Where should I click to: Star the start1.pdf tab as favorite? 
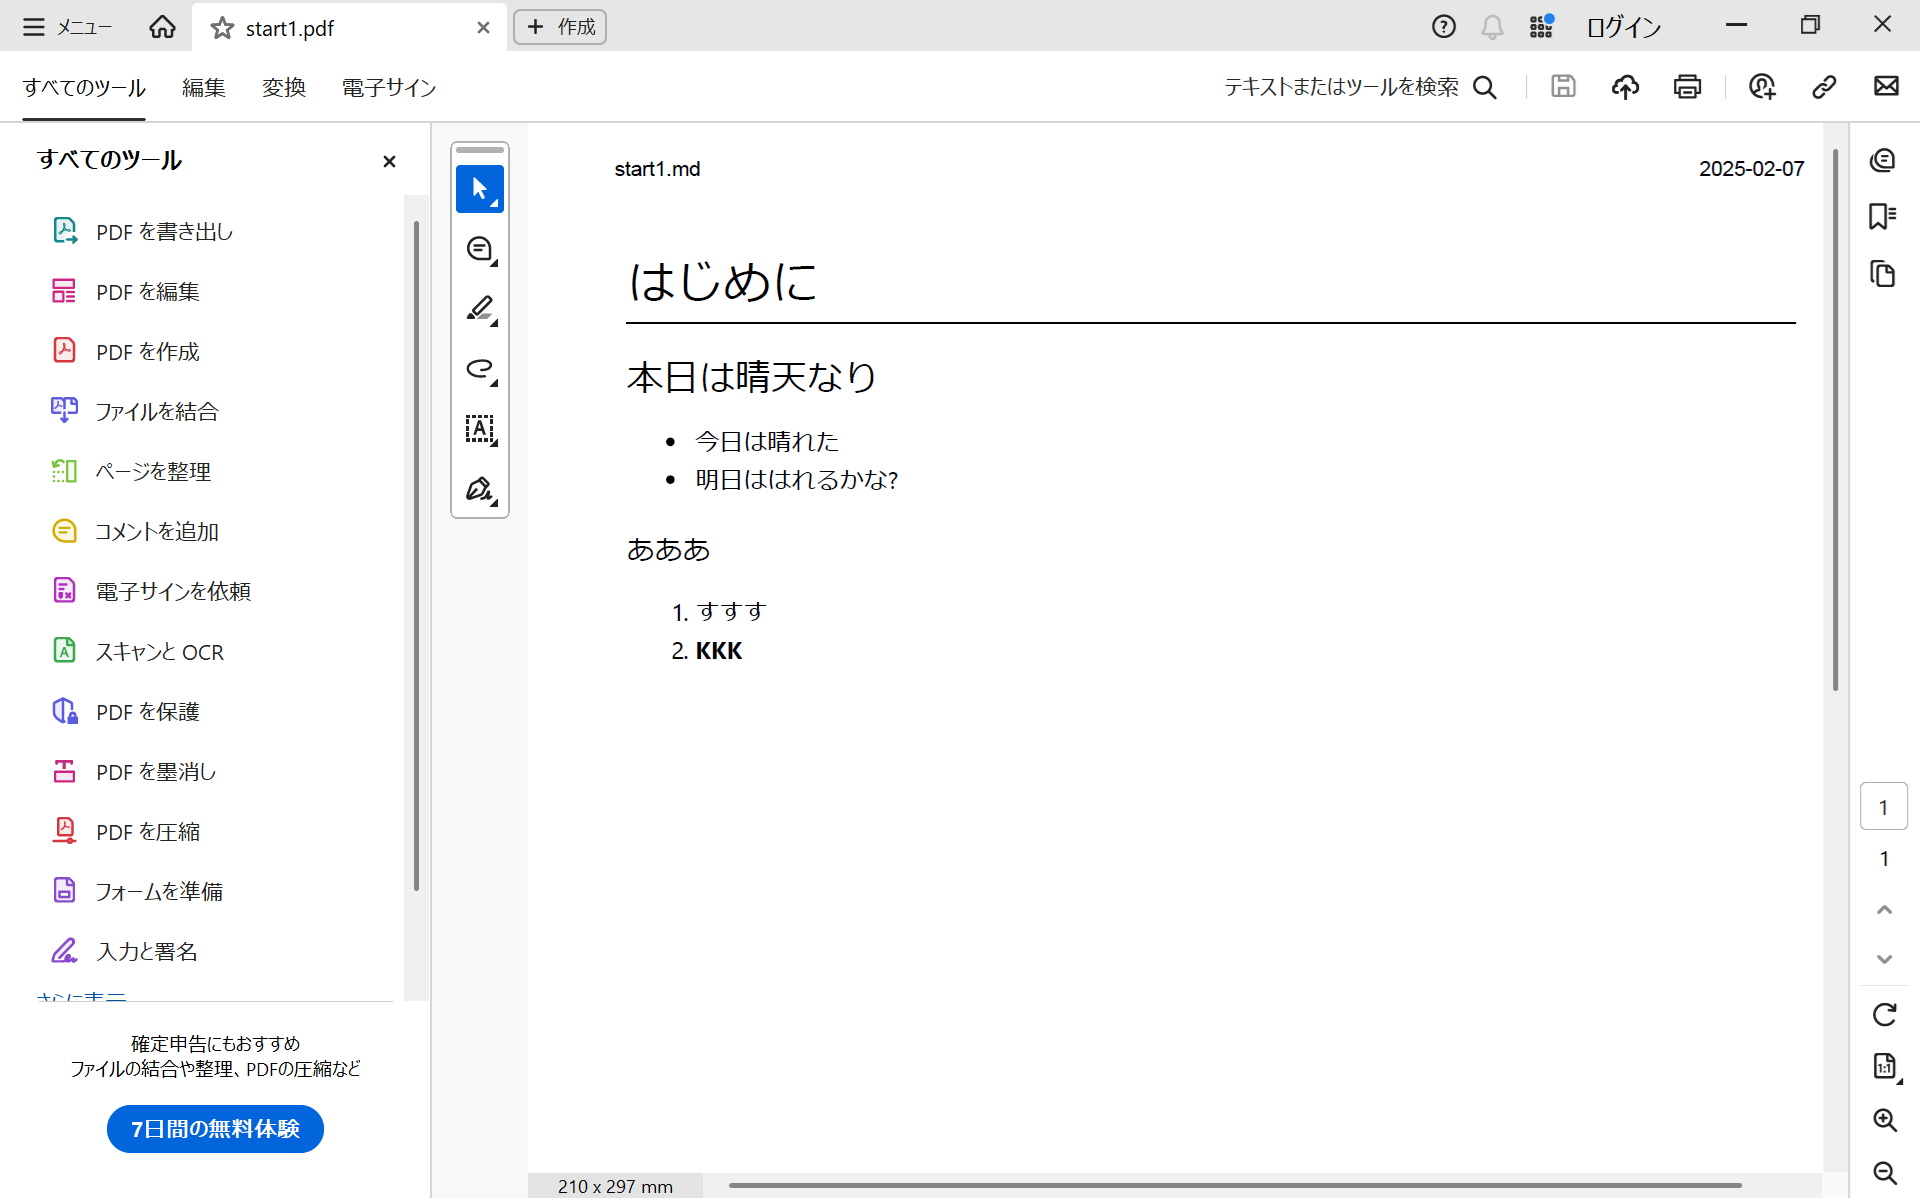click(222, 28)
